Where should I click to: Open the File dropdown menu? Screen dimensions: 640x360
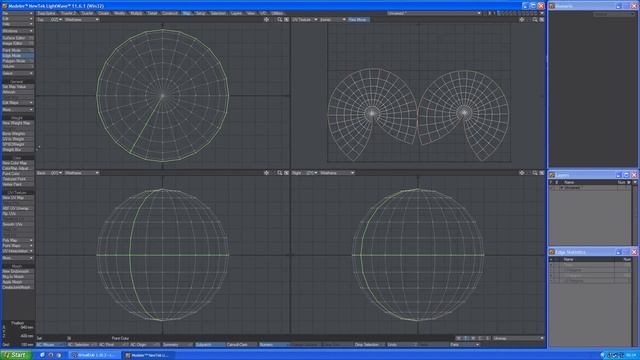(x=18, y=13)
